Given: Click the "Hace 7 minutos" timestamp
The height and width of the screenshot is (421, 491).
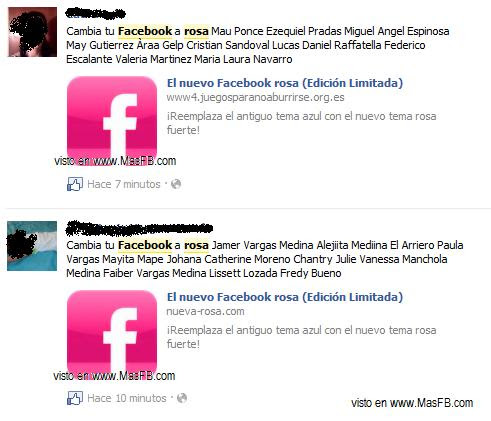Looking at the screenshot, I should (124, 184).
